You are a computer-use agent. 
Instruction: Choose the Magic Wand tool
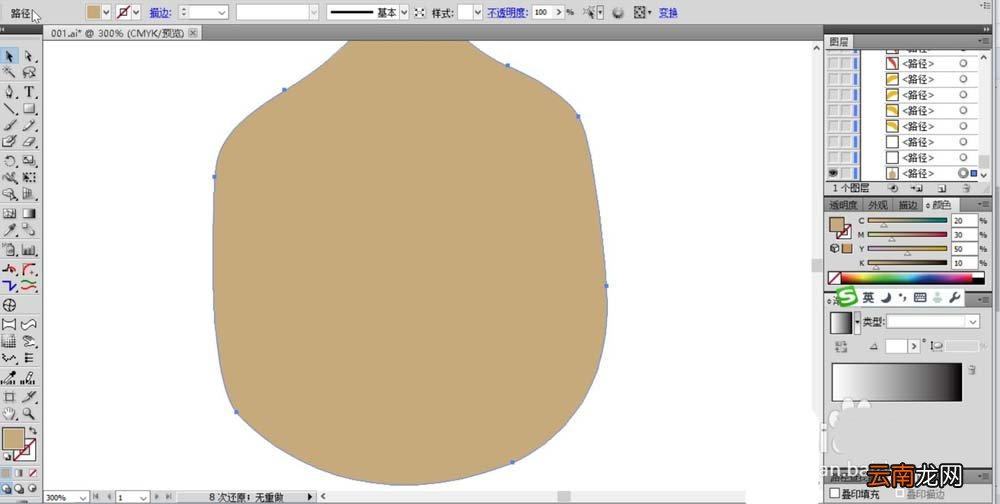(10, 73)
